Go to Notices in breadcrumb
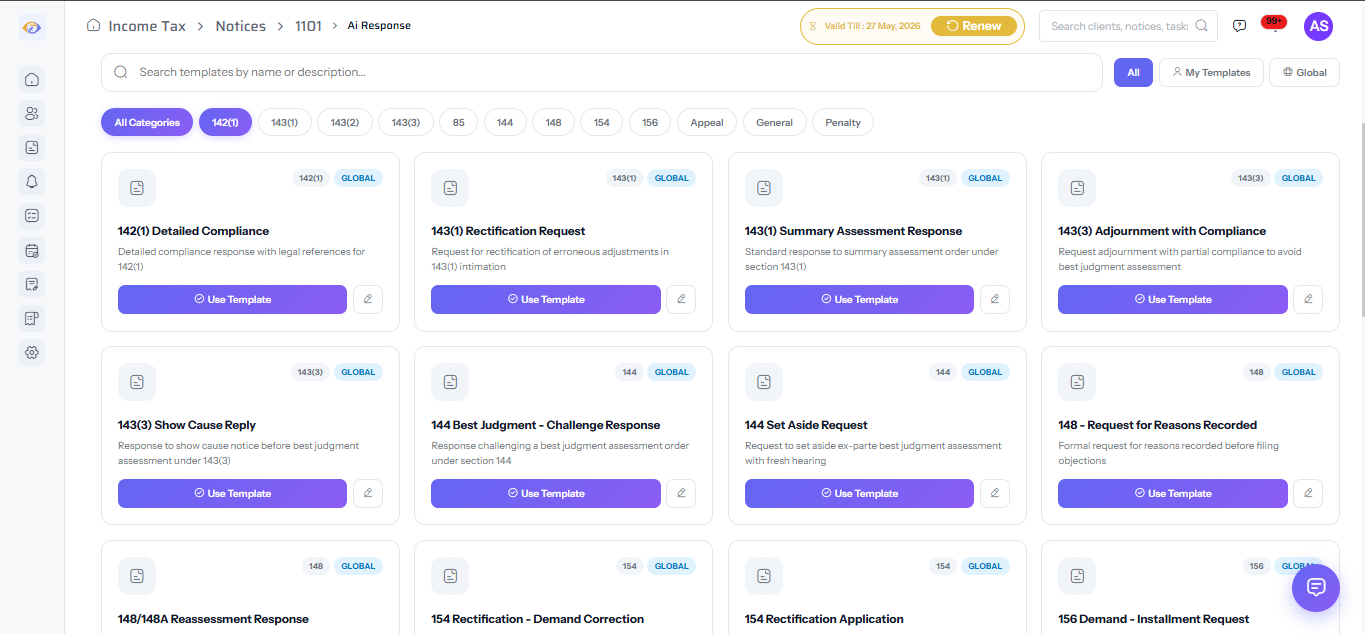The image size is (1365, 634). [x=241, y=26]
